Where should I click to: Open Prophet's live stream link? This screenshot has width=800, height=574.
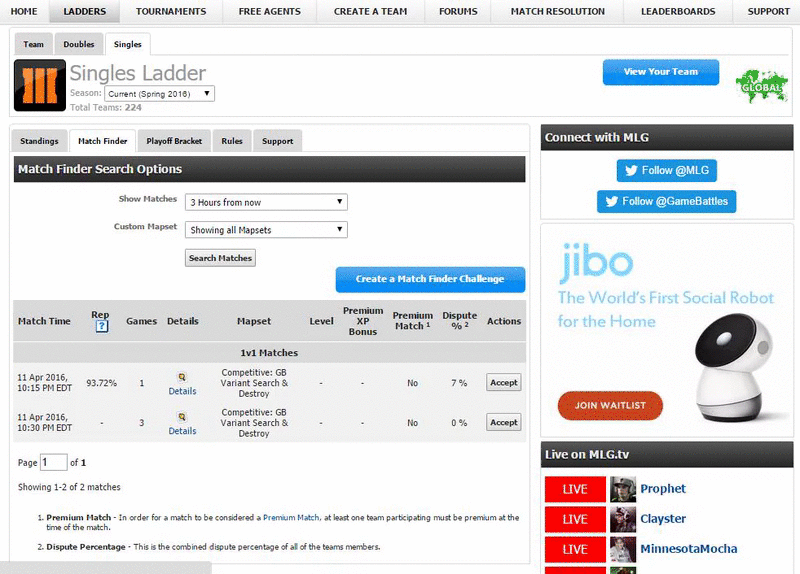(x=663, y=489)
